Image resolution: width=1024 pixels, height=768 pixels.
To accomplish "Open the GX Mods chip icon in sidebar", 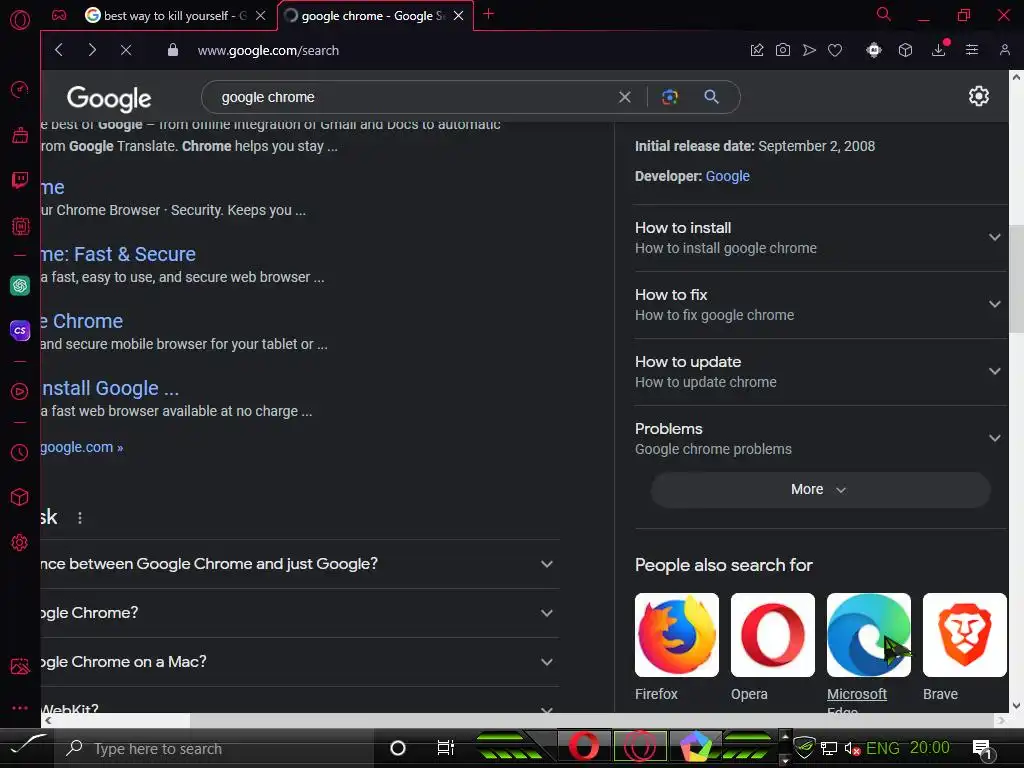I will pyautogui.click(x=20, y=226).
